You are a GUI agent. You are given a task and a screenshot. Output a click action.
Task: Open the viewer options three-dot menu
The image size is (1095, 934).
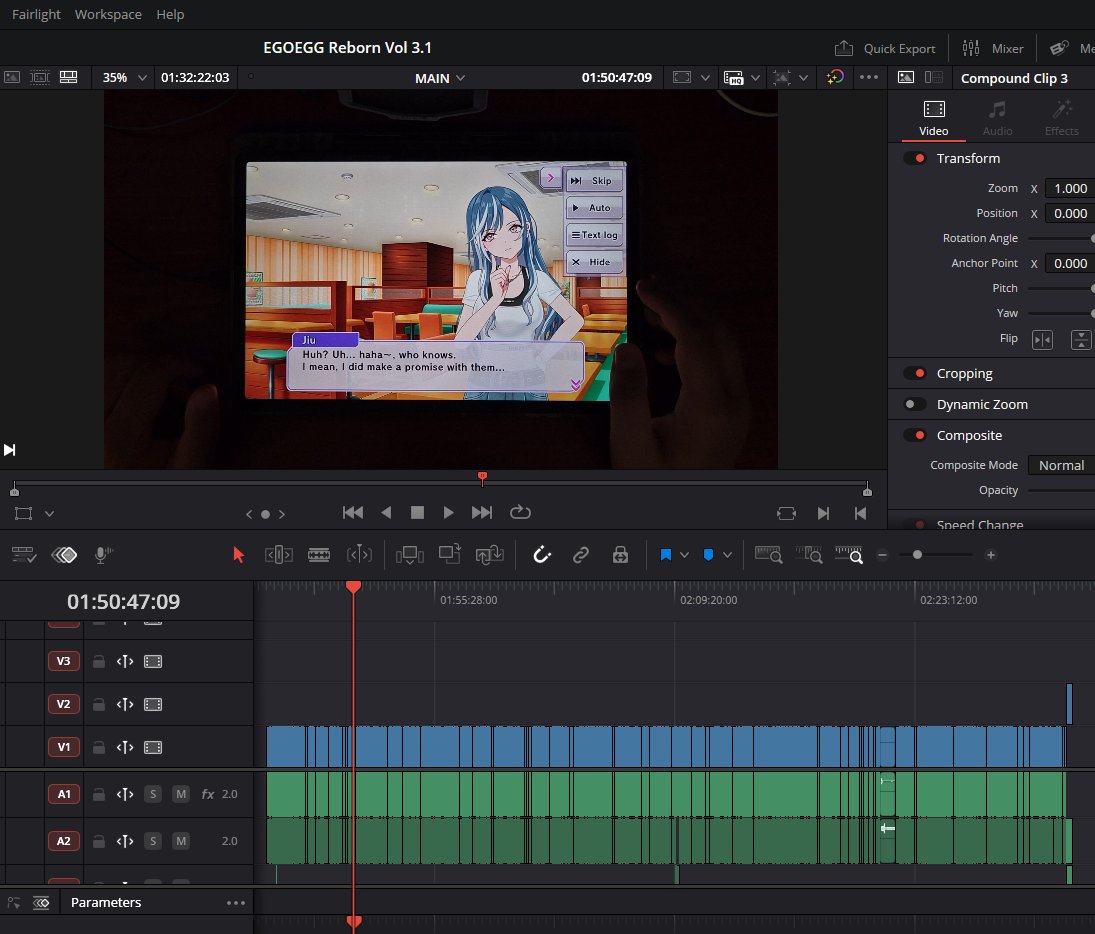pos(869,78)
